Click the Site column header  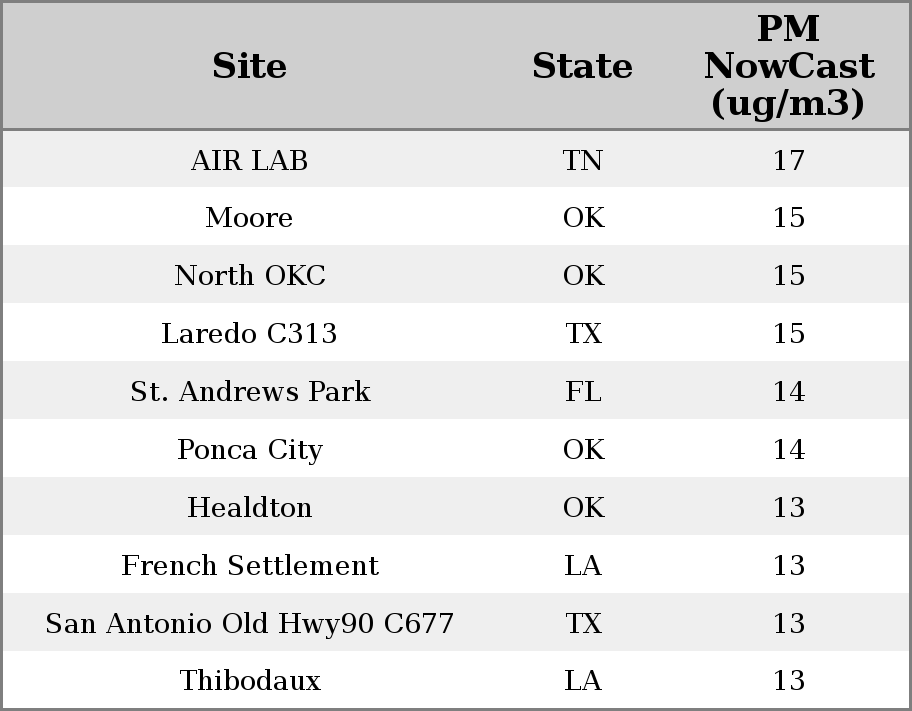click(249, 66)
